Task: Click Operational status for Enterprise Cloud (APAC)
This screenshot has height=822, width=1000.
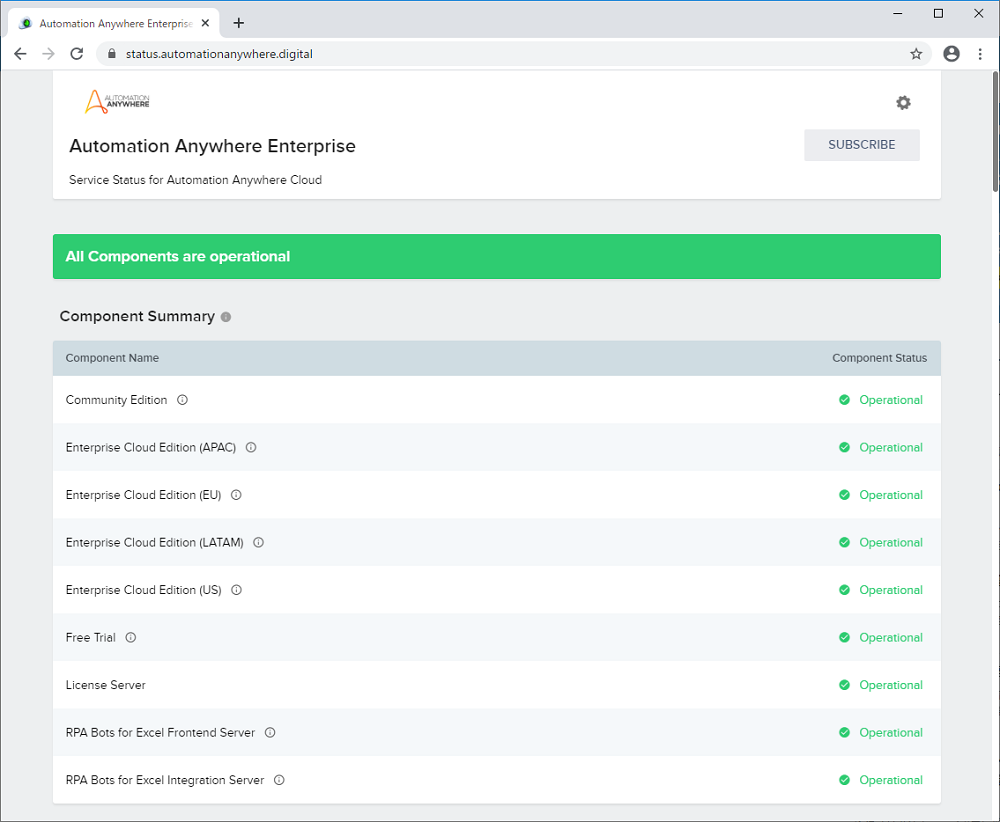Action: click(x=891, y=448)
